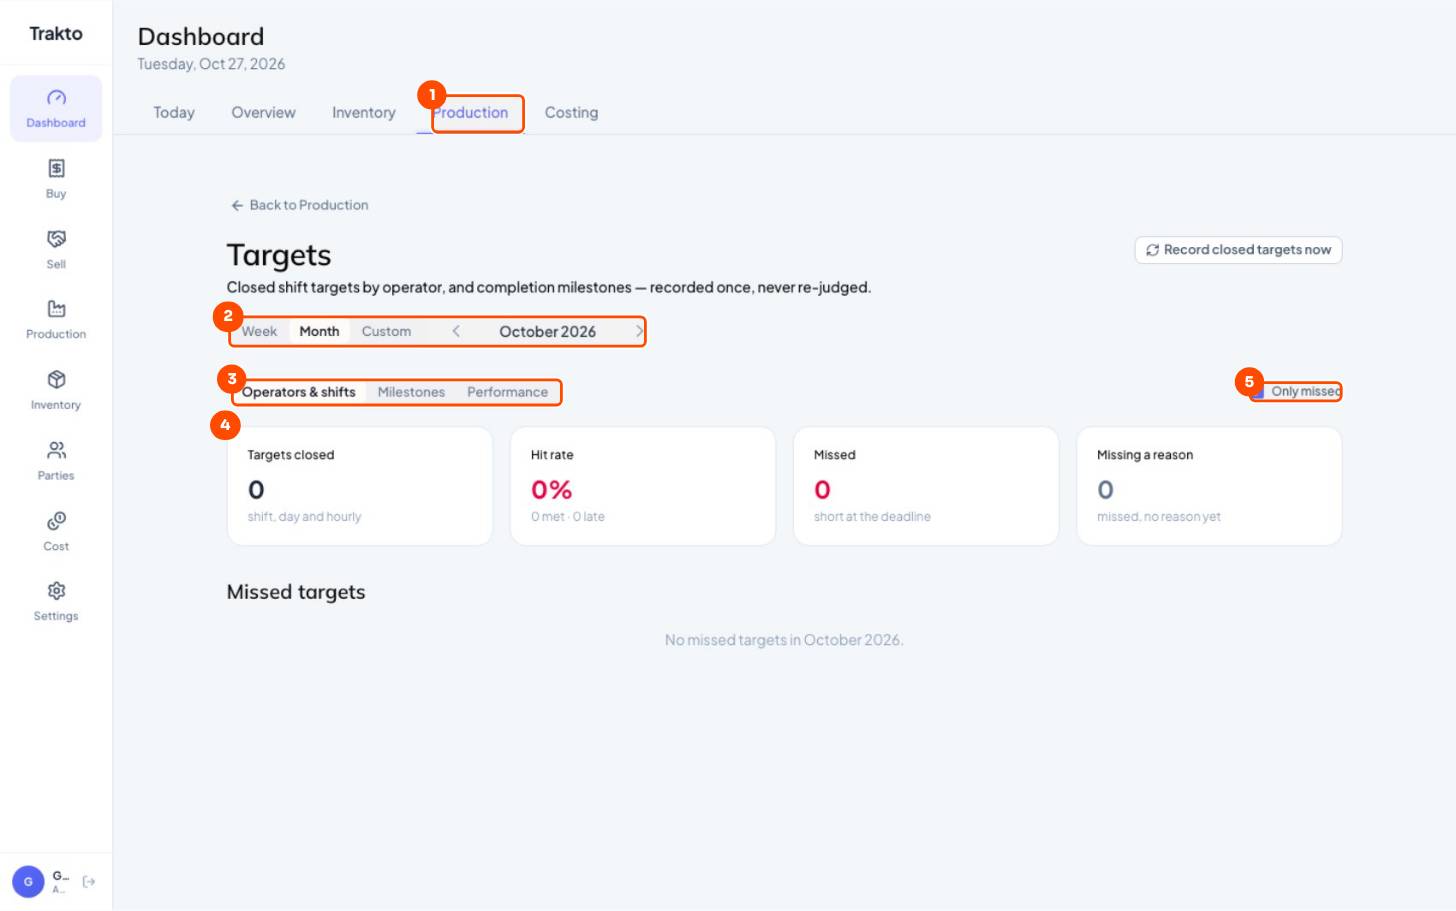Tick the Only missed checkbox
This screenshot has width=1456, height=911.
click(x=1257, y=392)
